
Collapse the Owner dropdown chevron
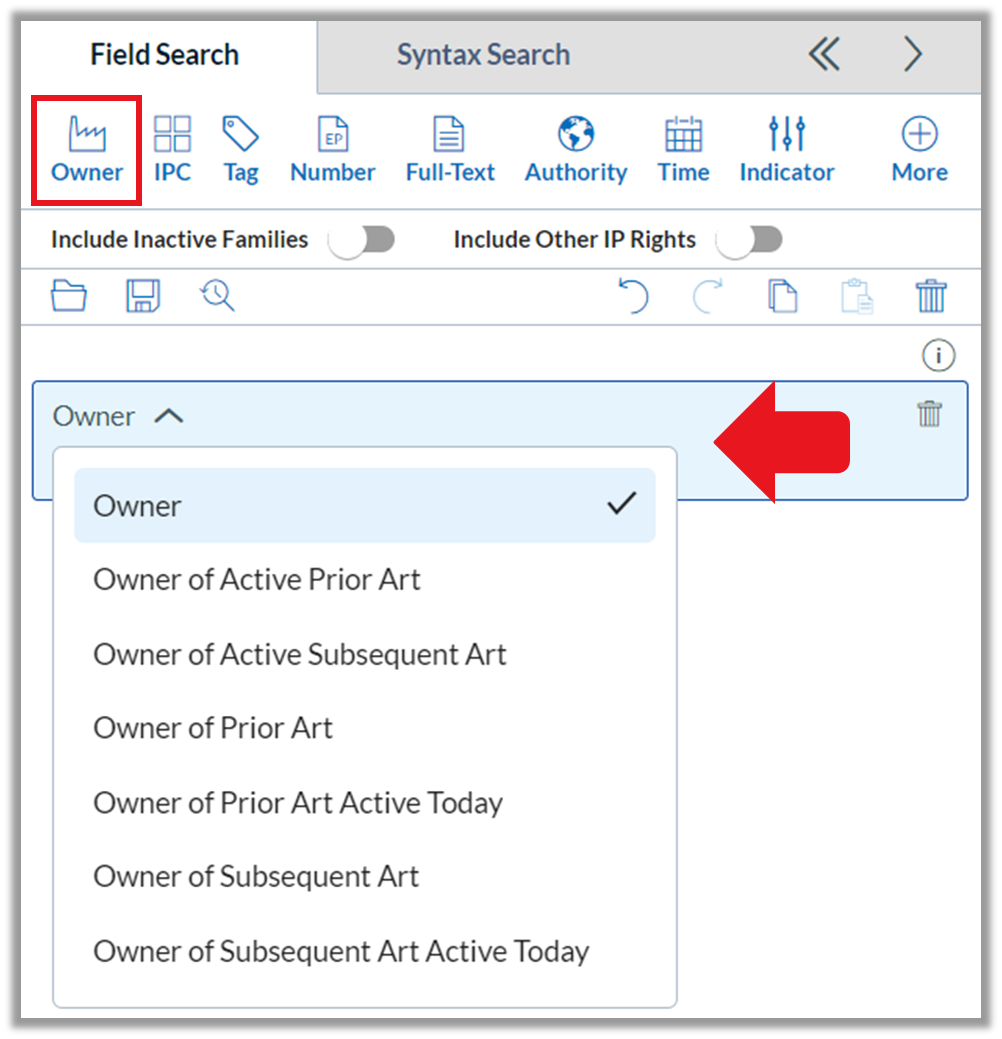(169, 416)
